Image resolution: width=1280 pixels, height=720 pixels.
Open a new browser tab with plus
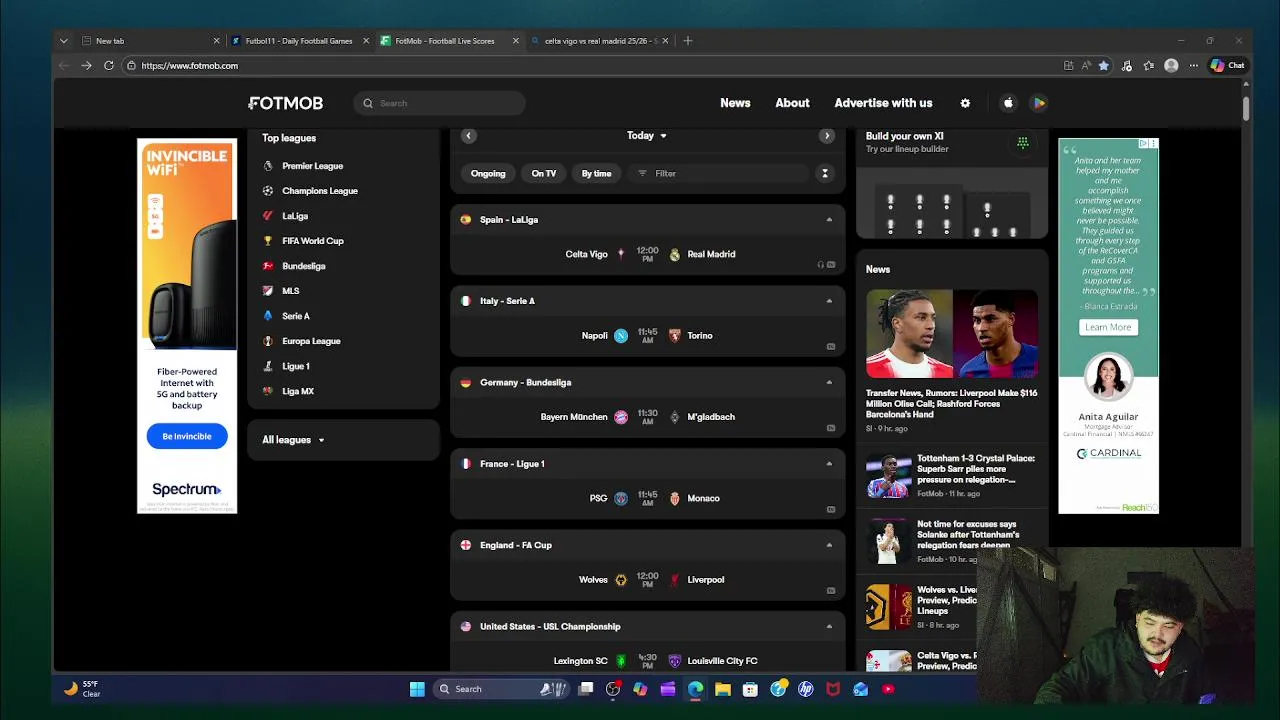click(688, 41)
